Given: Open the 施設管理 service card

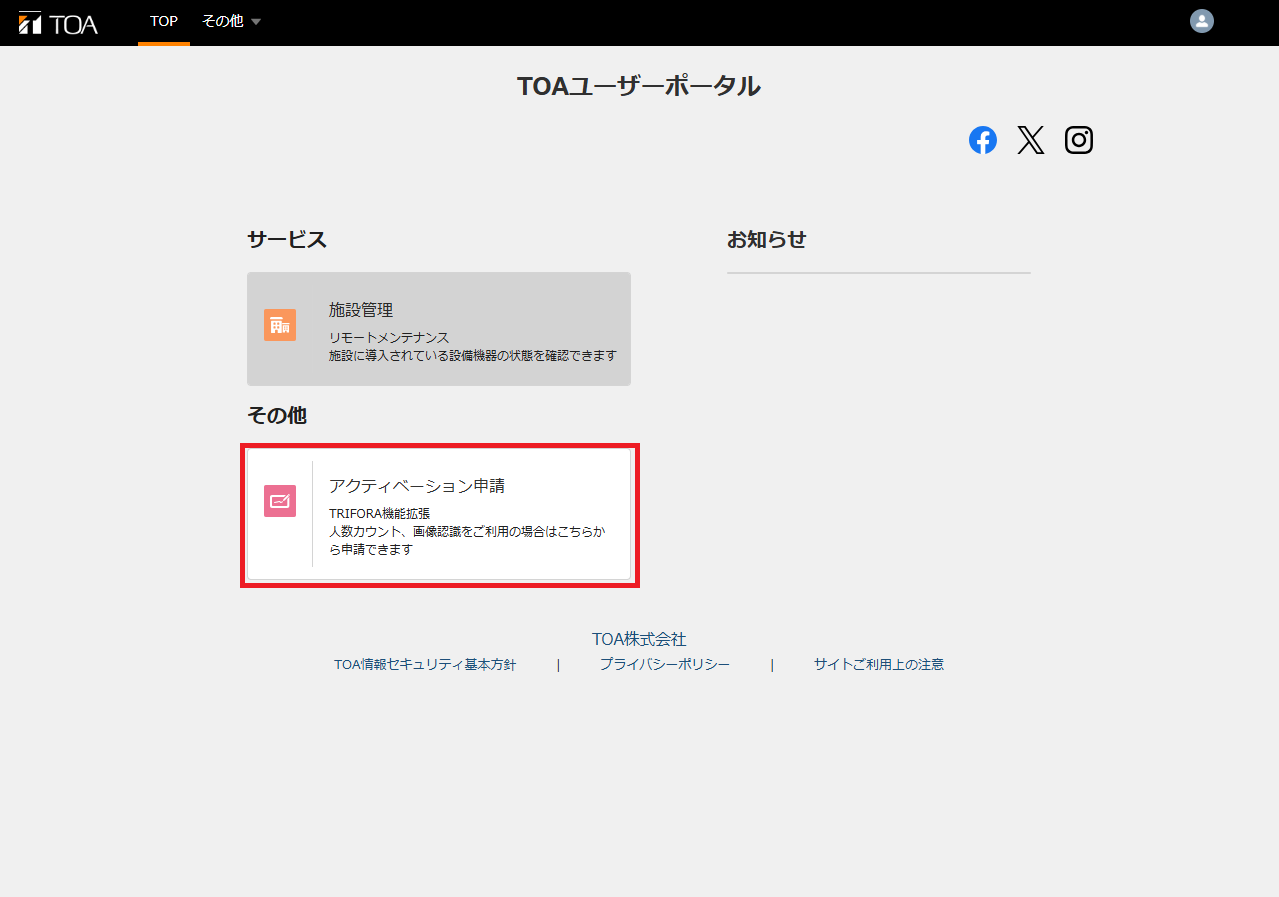Looking at the screenshot, I should pyautogui.click(x=439, y=329).
